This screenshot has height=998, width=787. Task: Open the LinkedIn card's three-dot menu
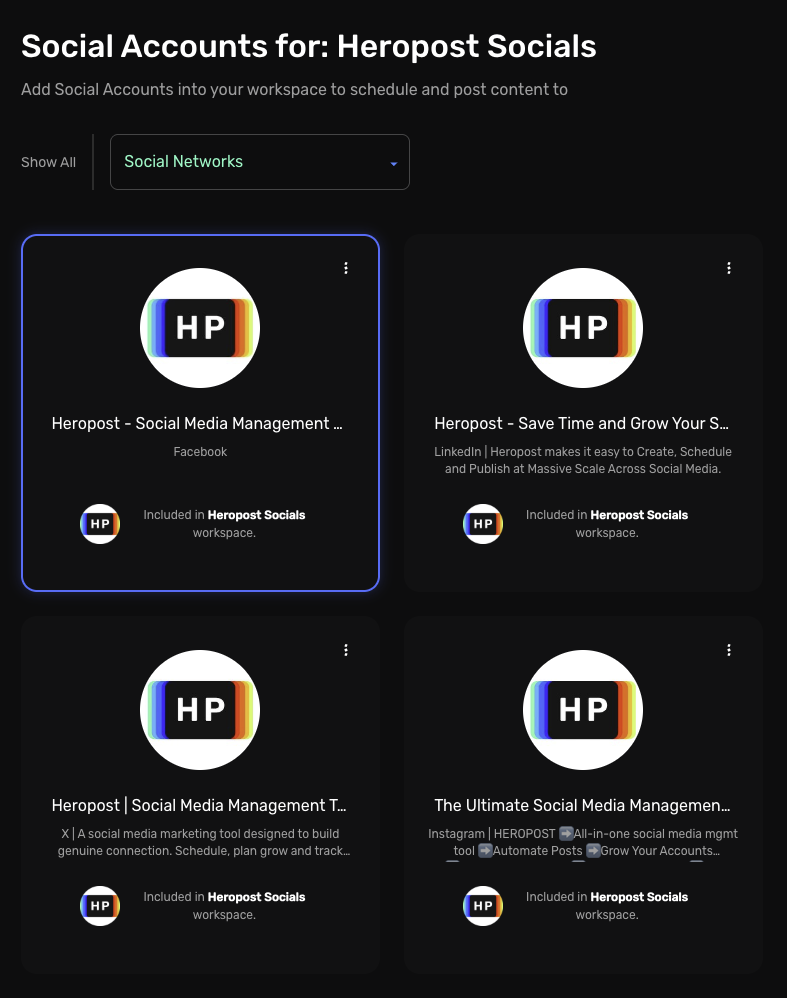click(728, 268)
